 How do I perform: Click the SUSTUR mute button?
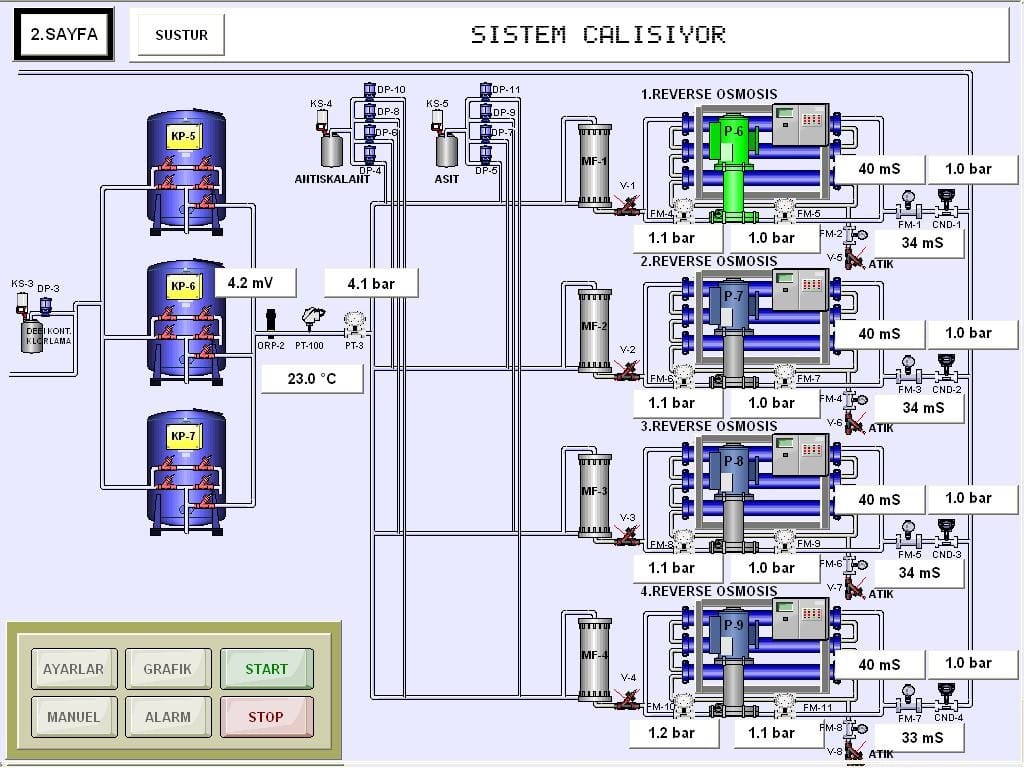182,35
